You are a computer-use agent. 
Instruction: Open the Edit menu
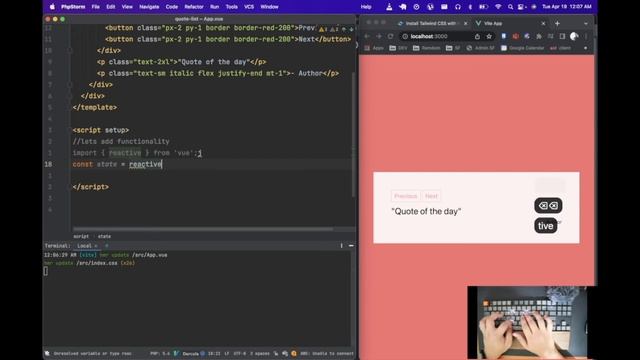point(111,7)
